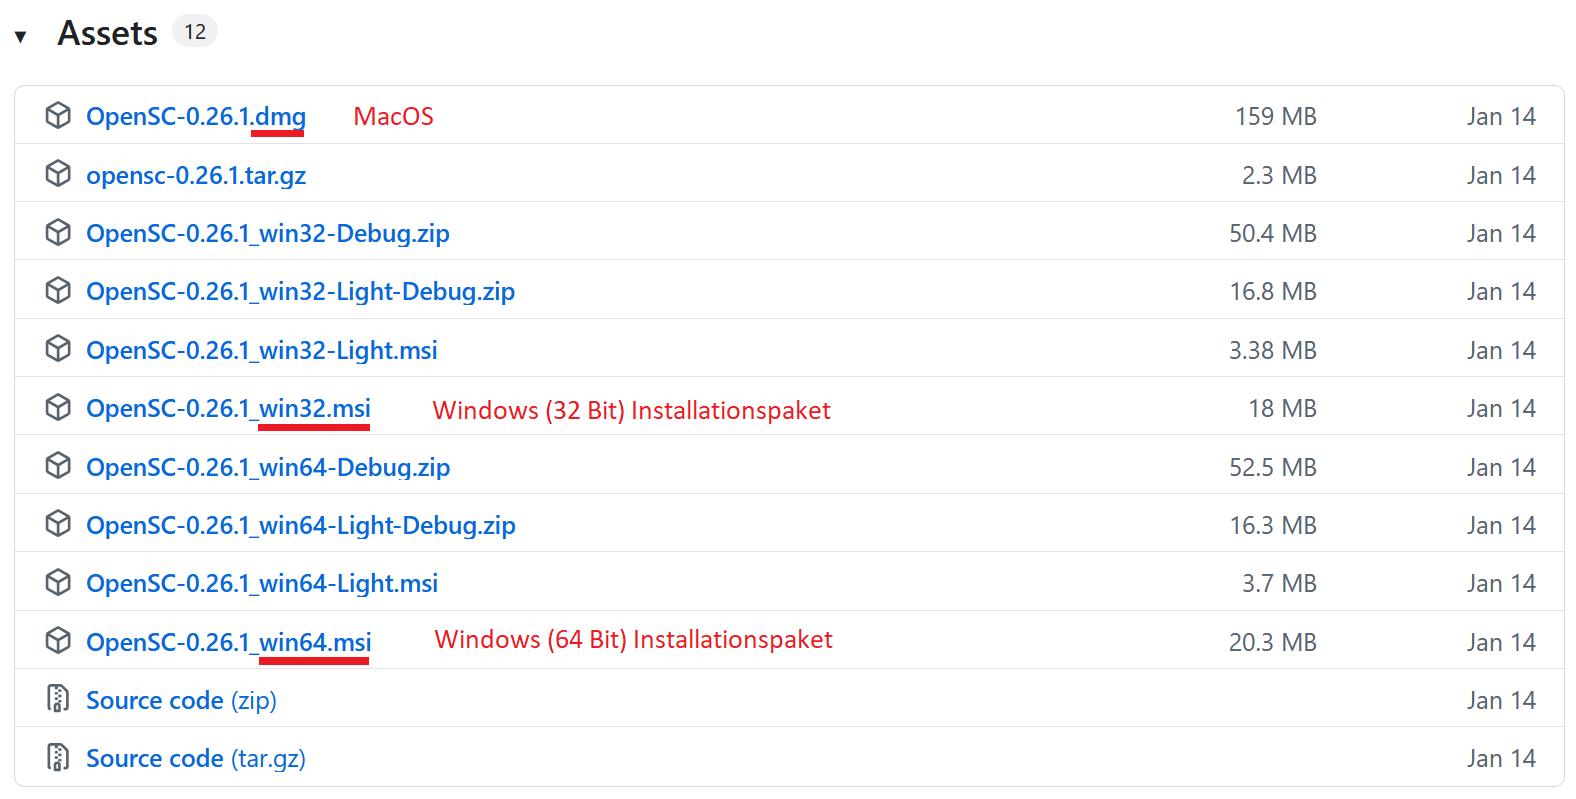The height and width of the screenshot is (799, 1576).
Task: Collapse the Assets section triangle
Action: pos(20,37)
